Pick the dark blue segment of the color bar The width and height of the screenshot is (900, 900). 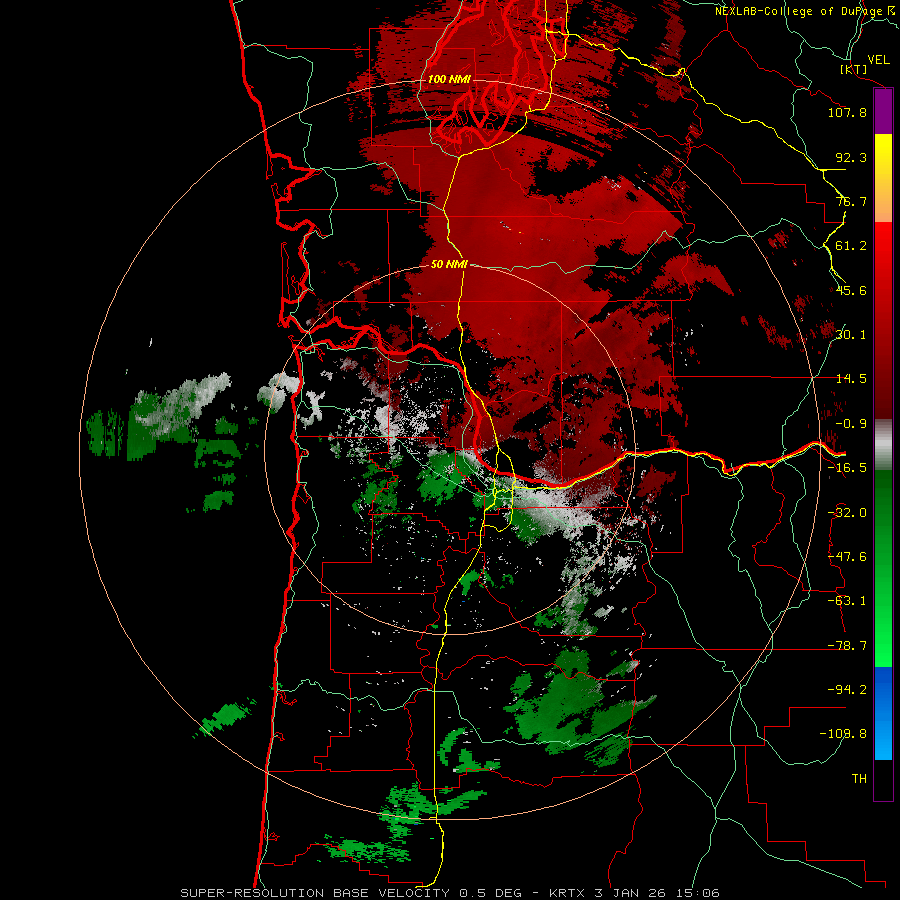883,689
